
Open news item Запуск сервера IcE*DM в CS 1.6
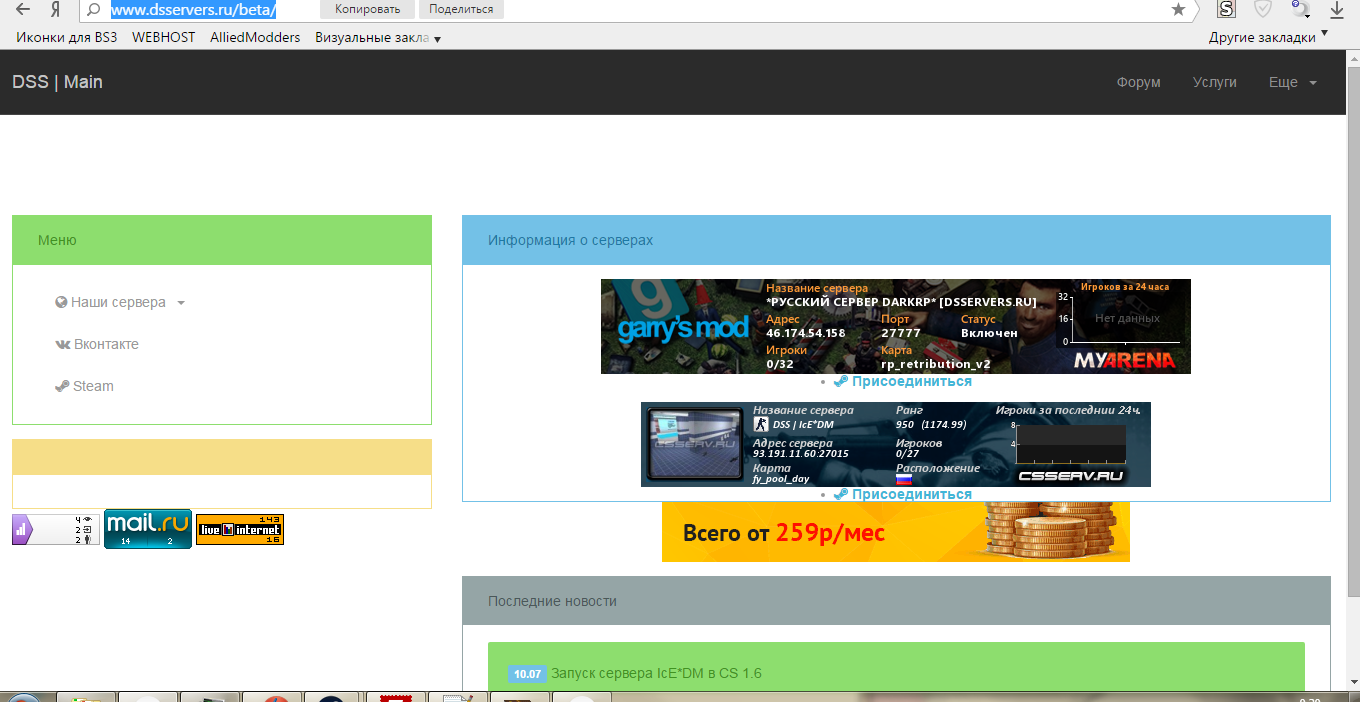656,673
